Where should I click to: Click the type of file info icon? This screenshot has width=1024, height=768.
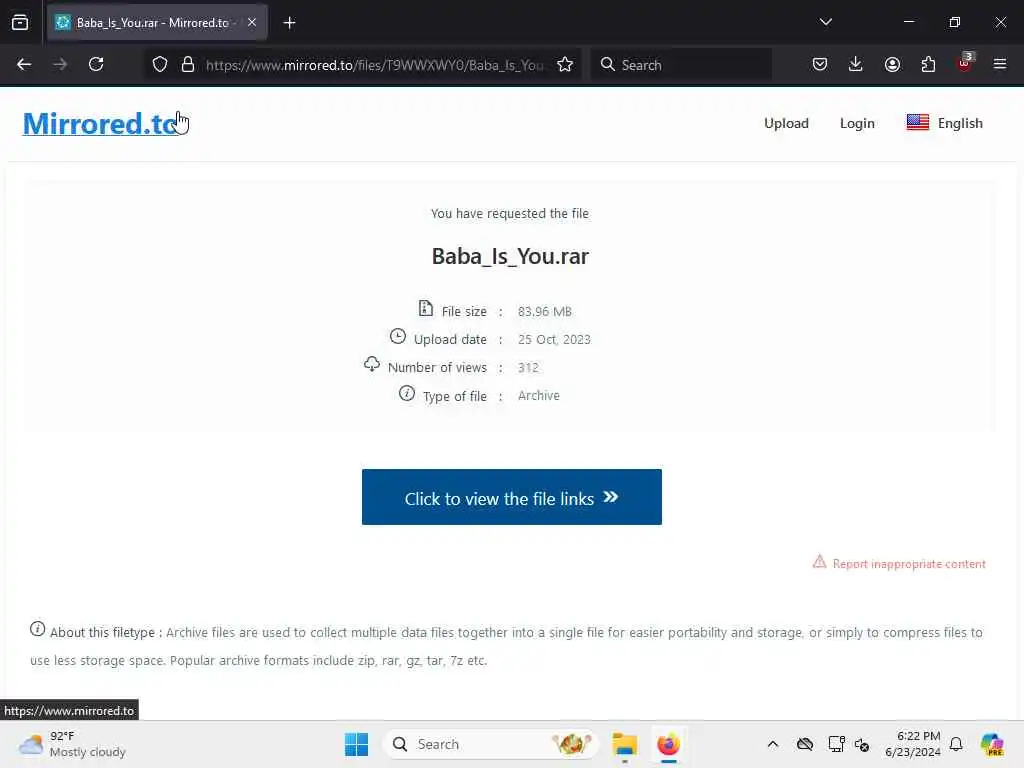(407, 393)
